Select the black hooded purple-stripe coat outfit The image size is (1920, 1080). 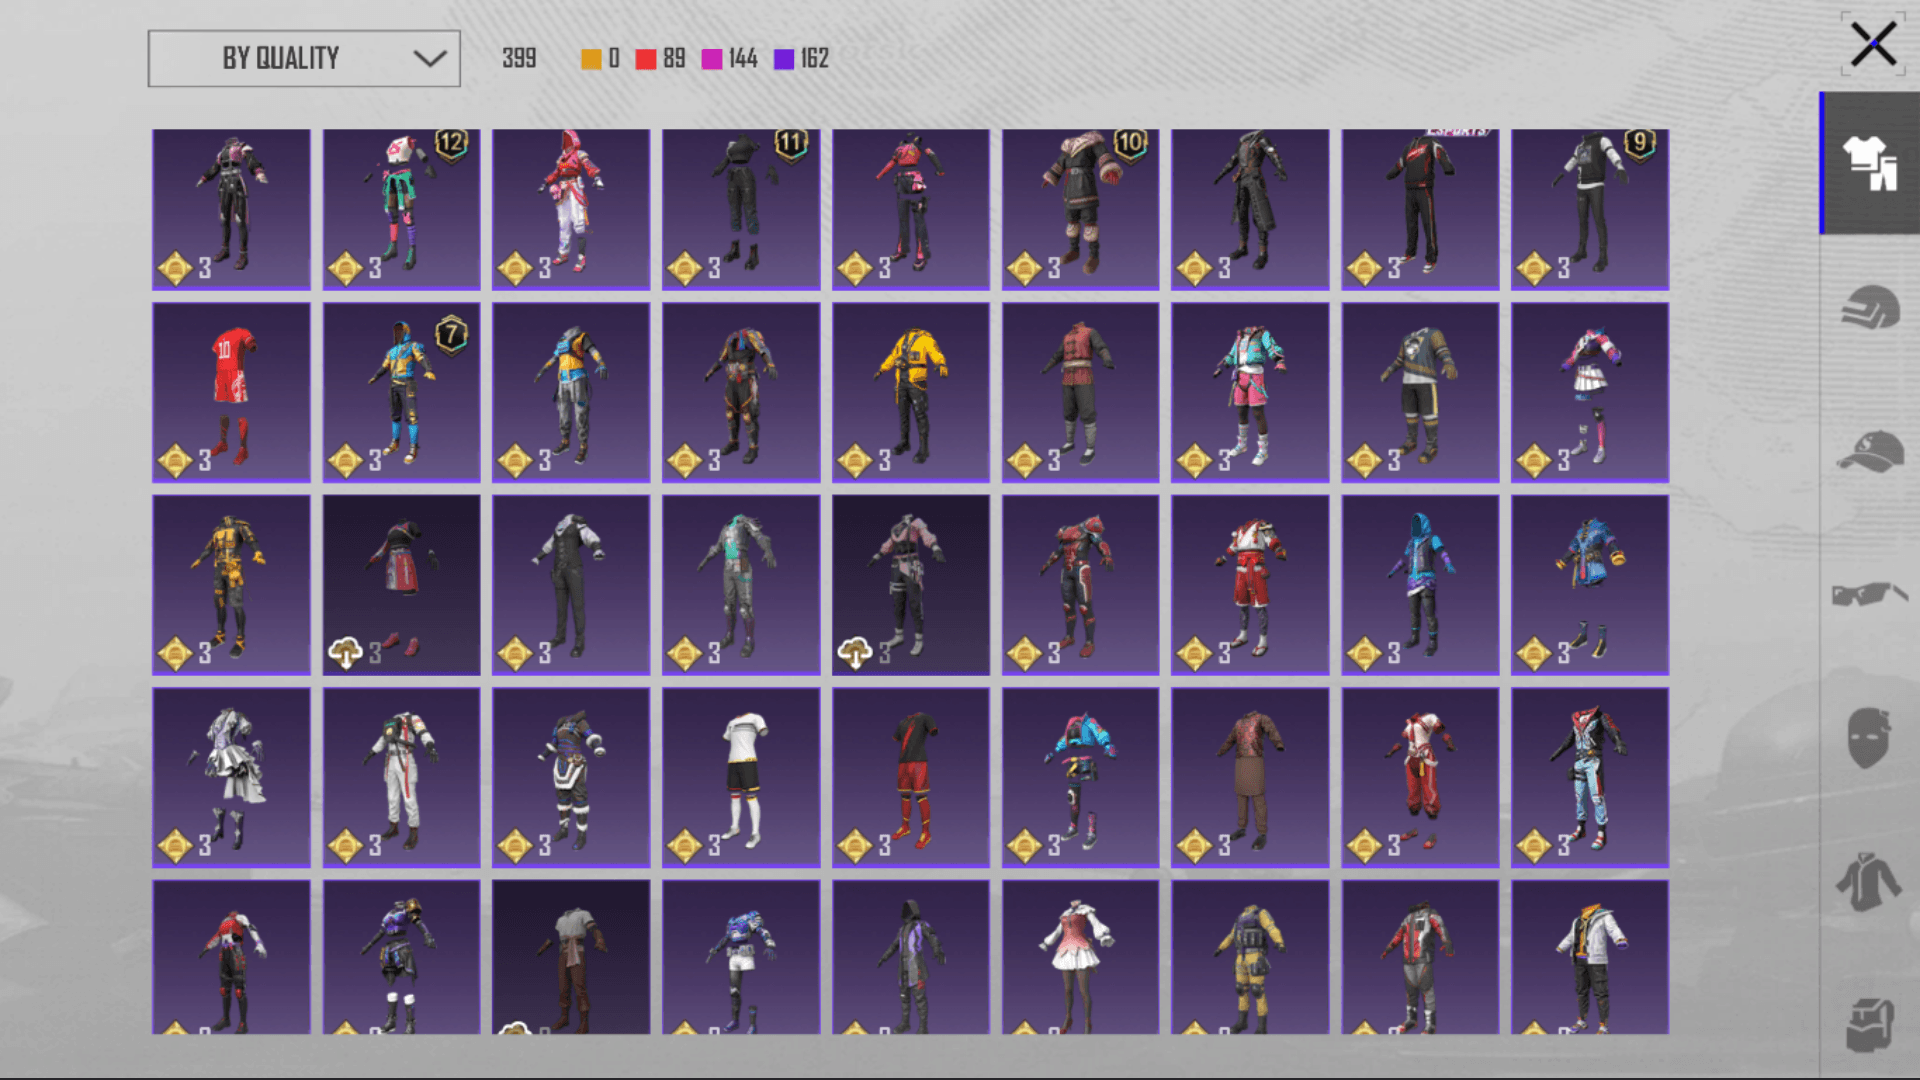(911, 957)
